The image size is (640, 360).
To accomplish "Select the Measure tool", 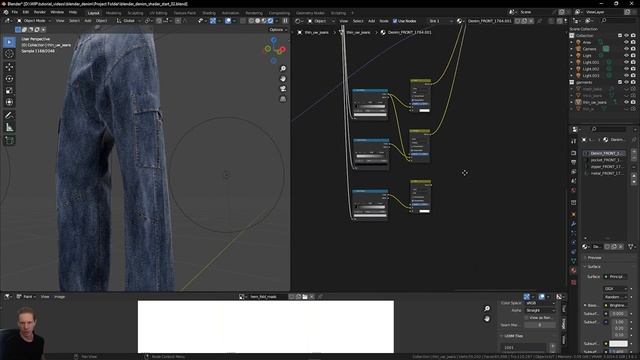I will point(9,127).
